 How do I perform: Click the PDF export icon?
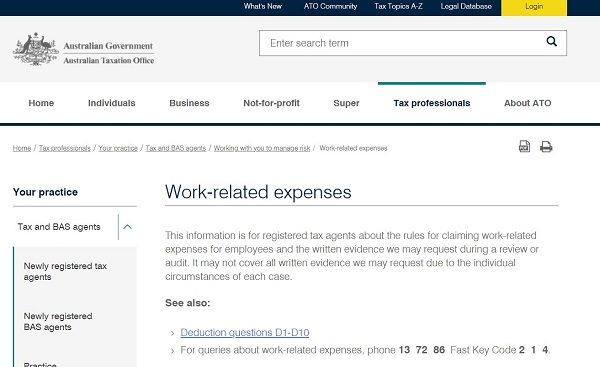(524, 147)
